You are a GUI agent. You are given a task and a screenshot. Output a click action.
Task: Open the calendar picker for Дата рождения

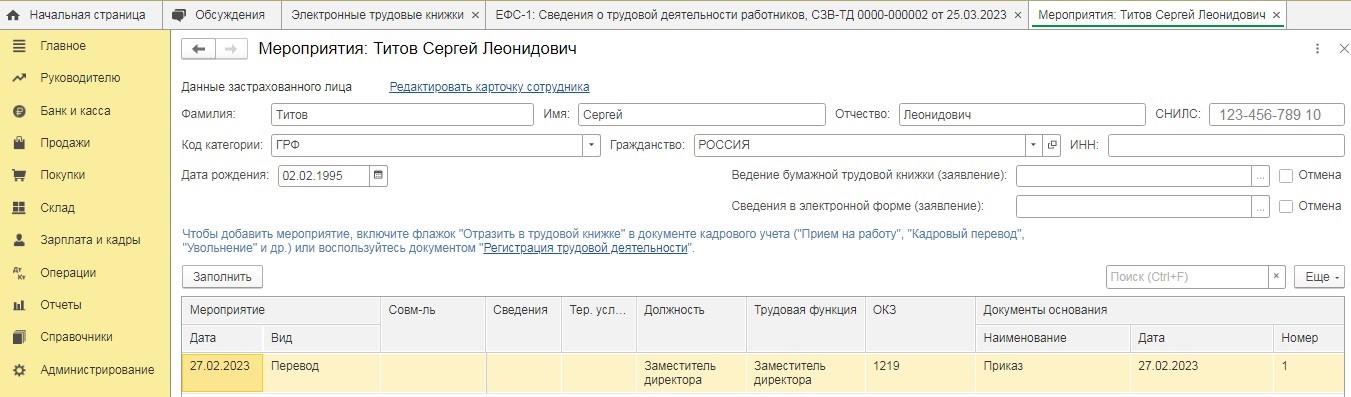[377, 175]
